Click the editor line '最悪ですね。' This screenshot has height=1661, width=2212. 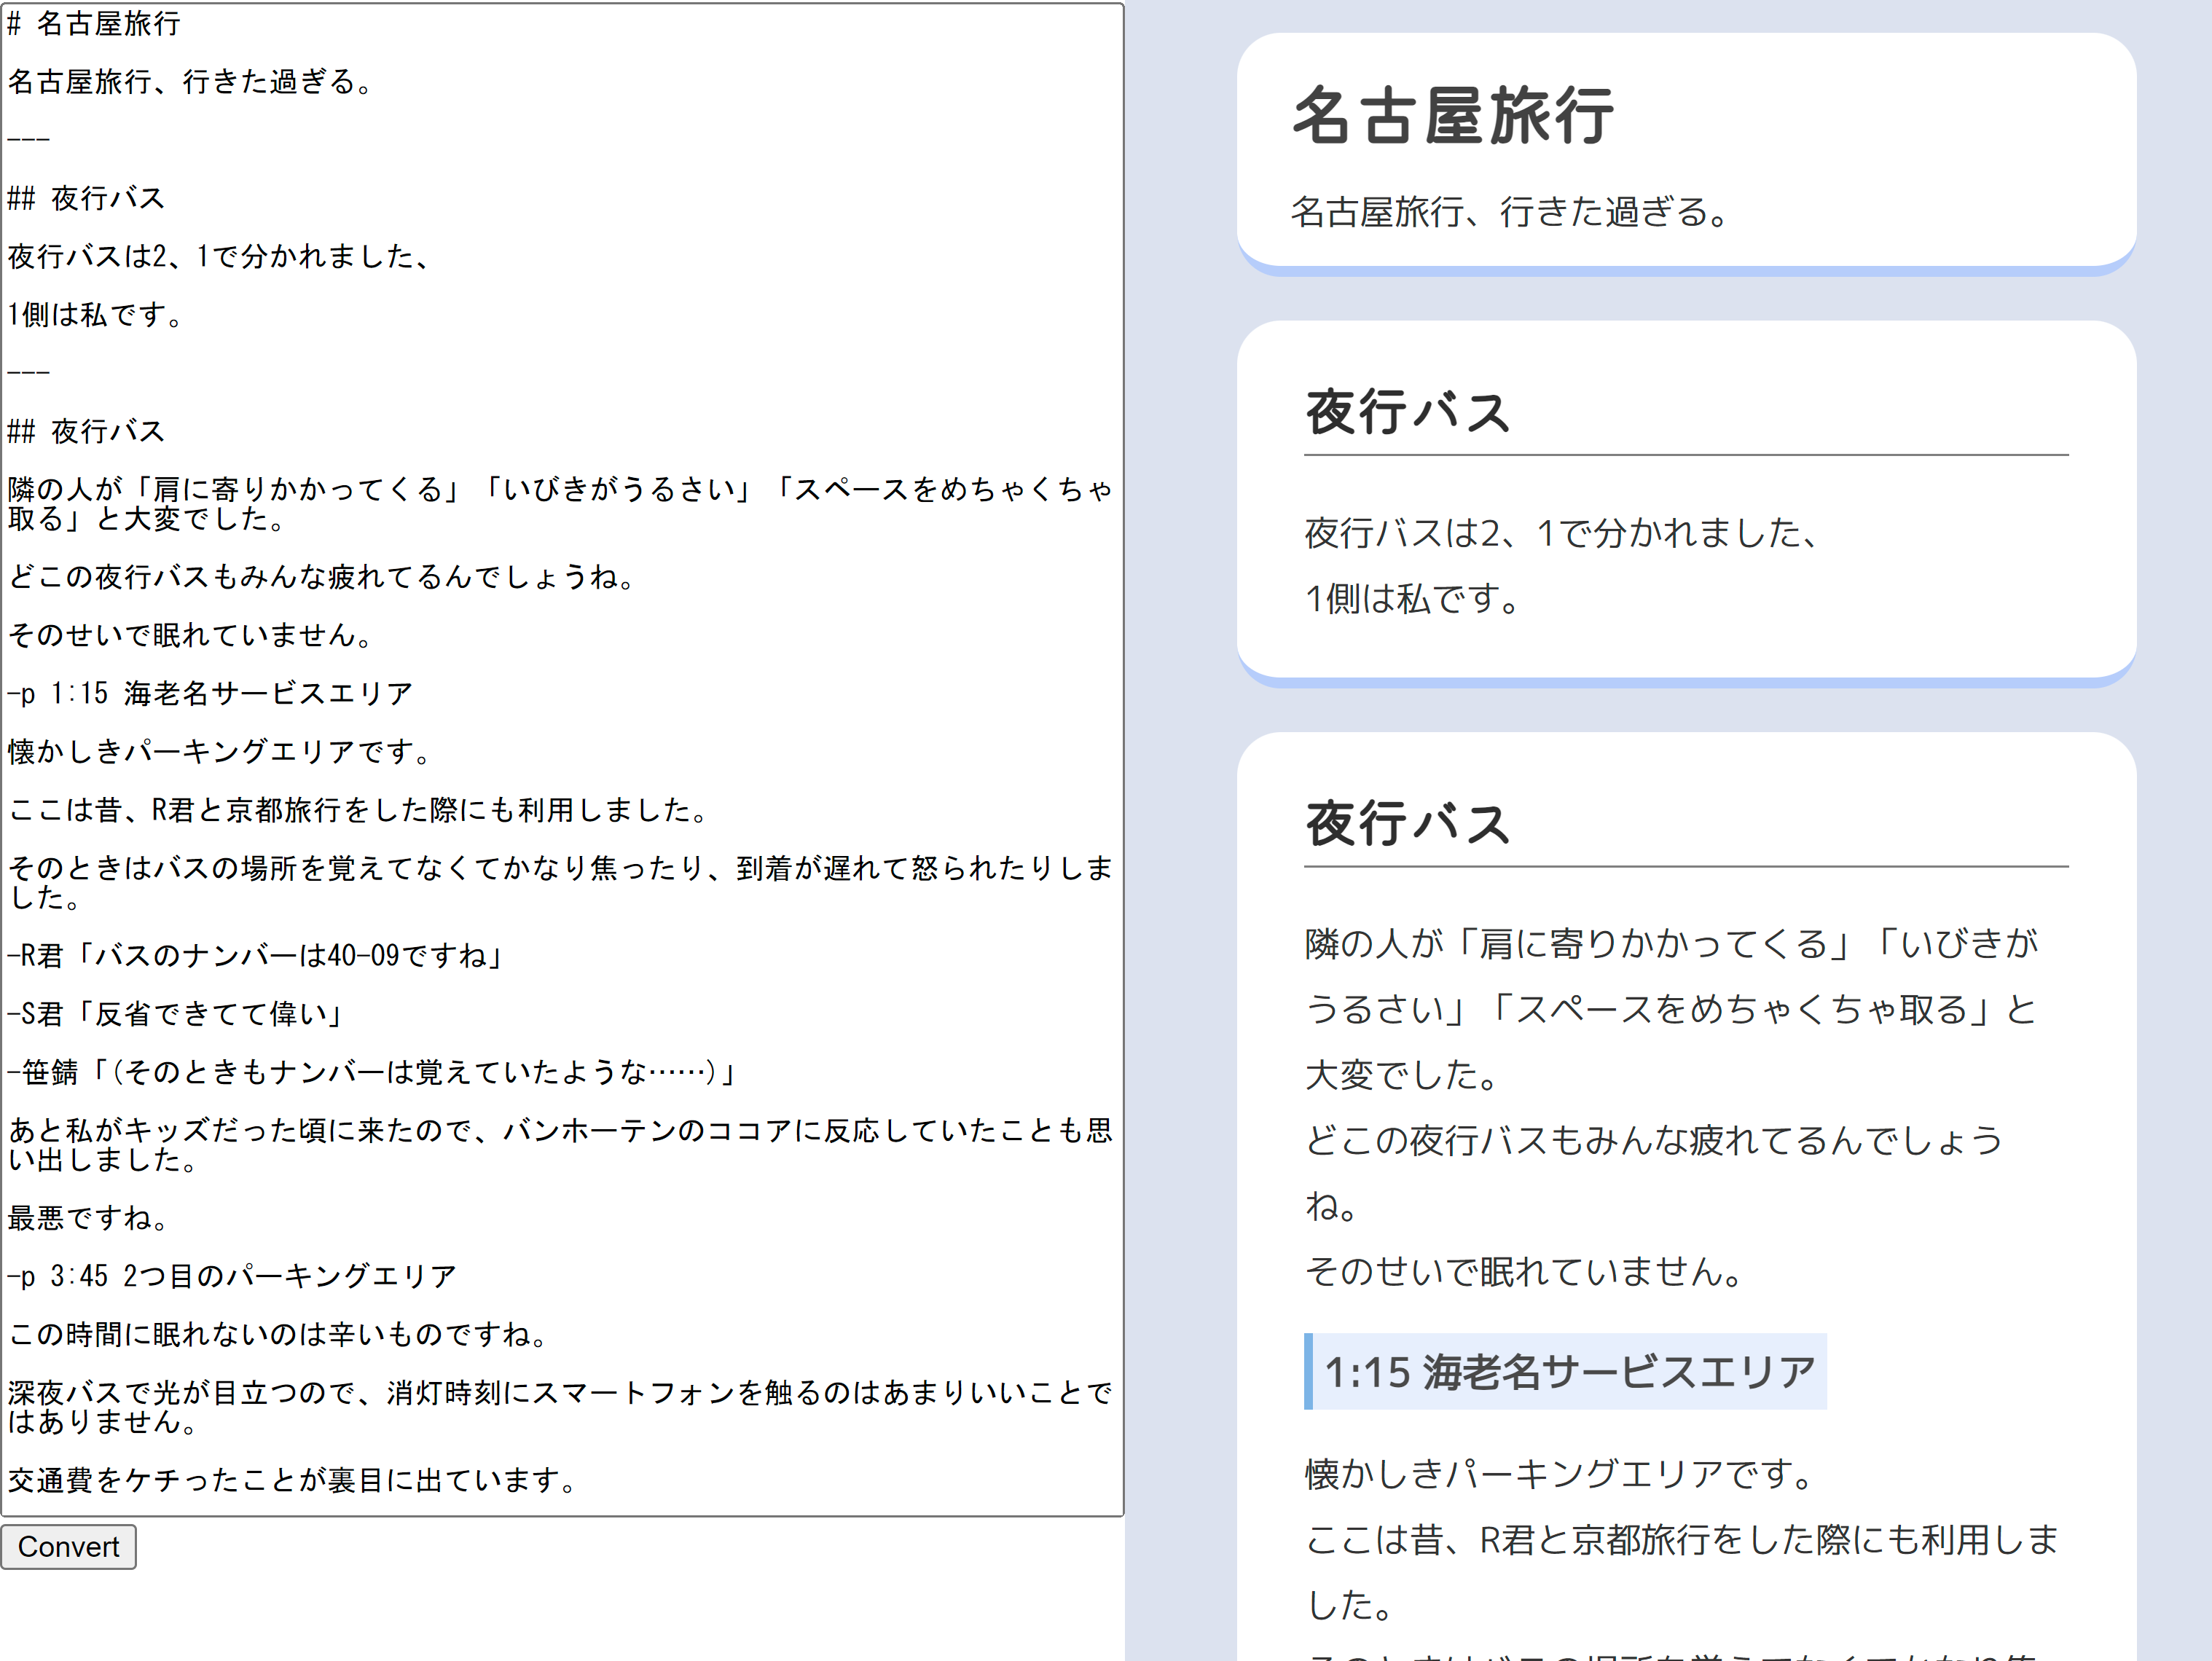tap(89, 1218)
